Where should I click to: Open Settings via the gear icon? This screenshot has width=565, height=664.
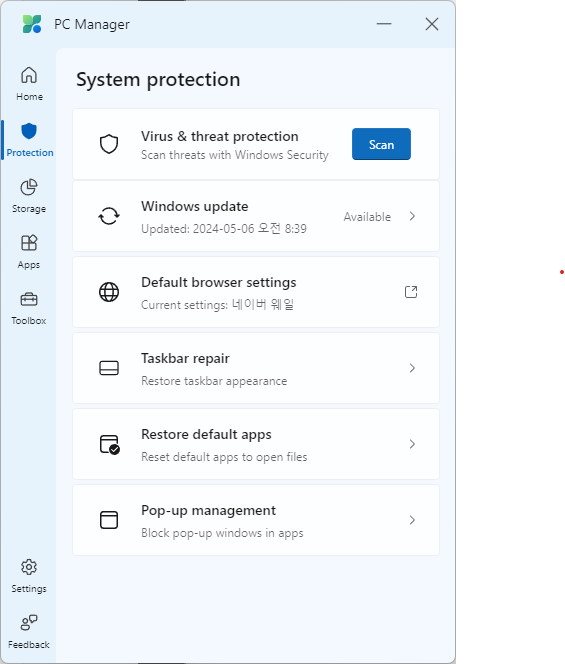pyautogui.click(x=29, y=567)
